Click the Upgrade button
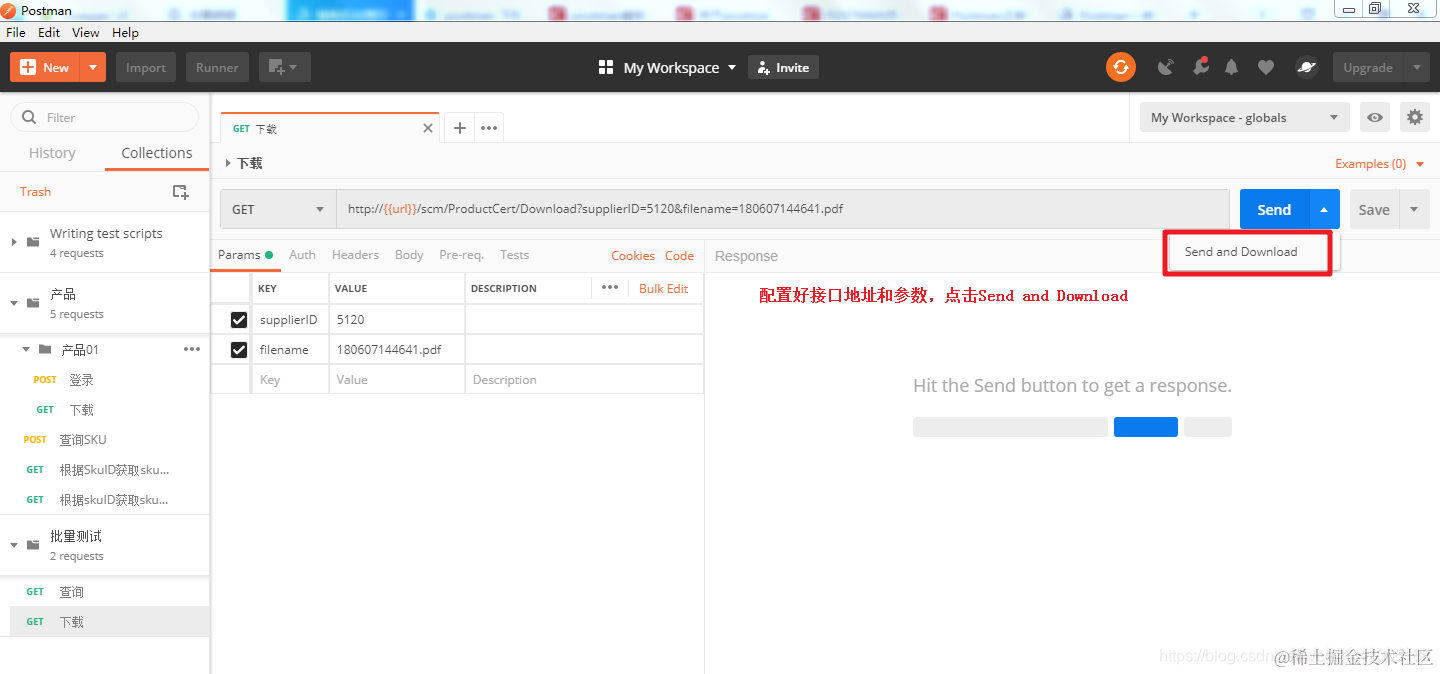Screen dimensions: 1440x674 click(1368, 67)
